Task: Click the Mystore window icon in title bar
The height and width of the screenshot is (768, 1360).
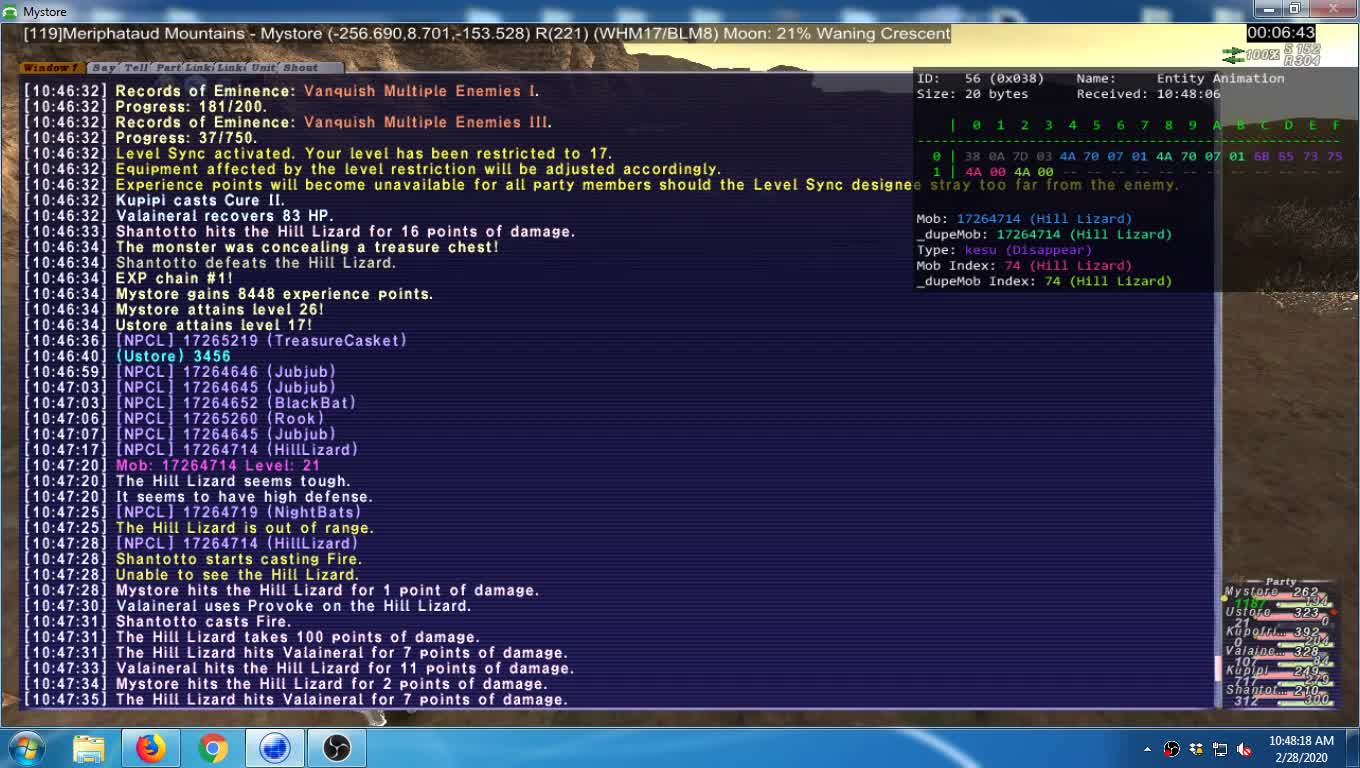Action: click(10, 11)
